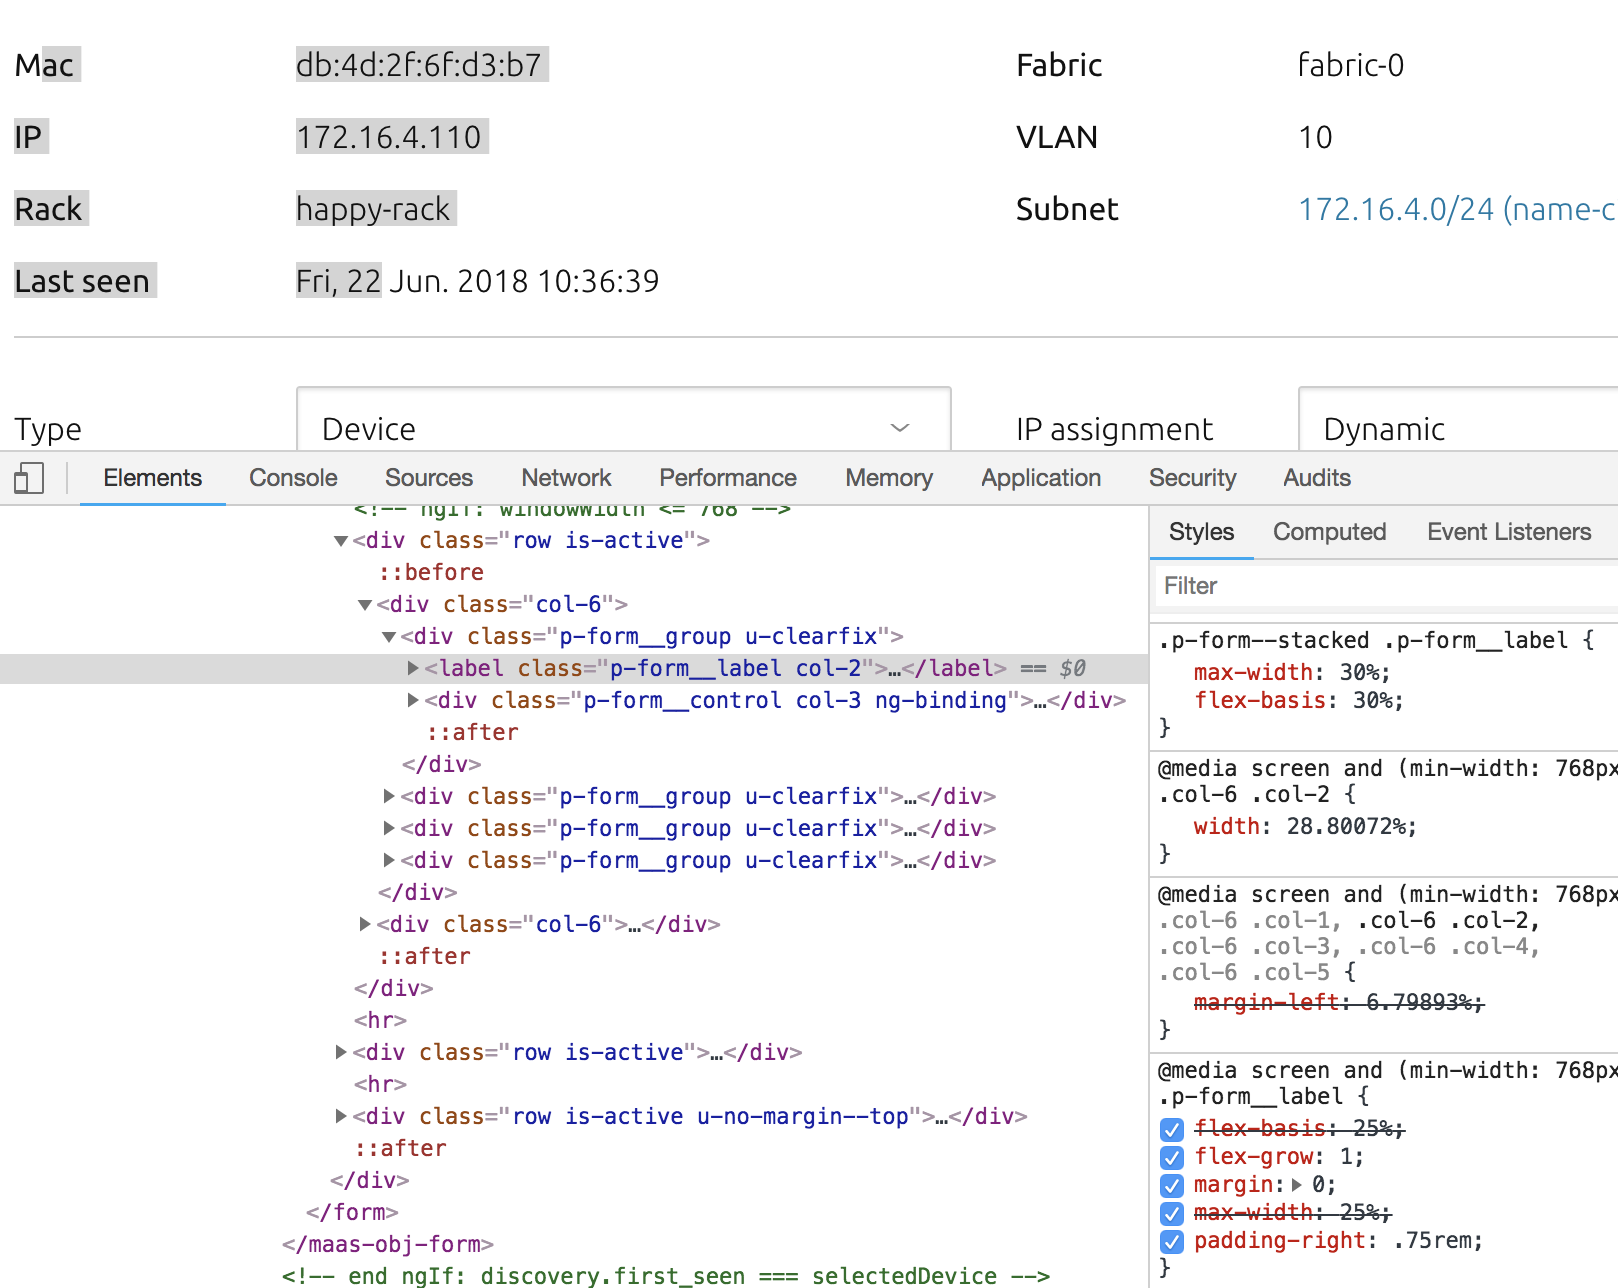Collapse the expanded col-6 div
Screen dimensions: 1618x1288
(365, 605)
